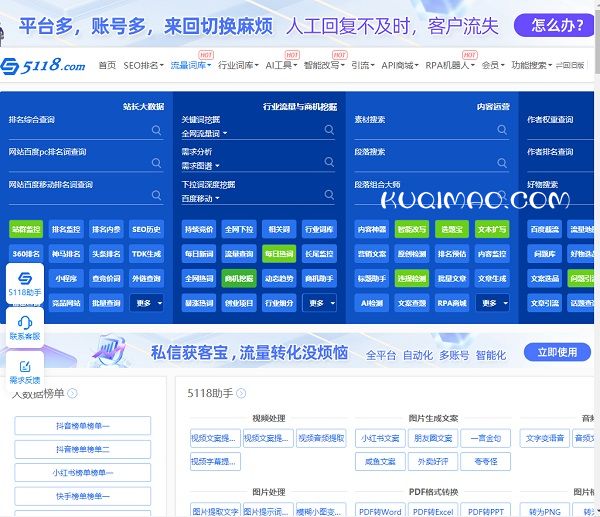Screen dimensions: 600x517
Task: Open the 行业词库 nav dropdown
Action: (x=238, y=65)
